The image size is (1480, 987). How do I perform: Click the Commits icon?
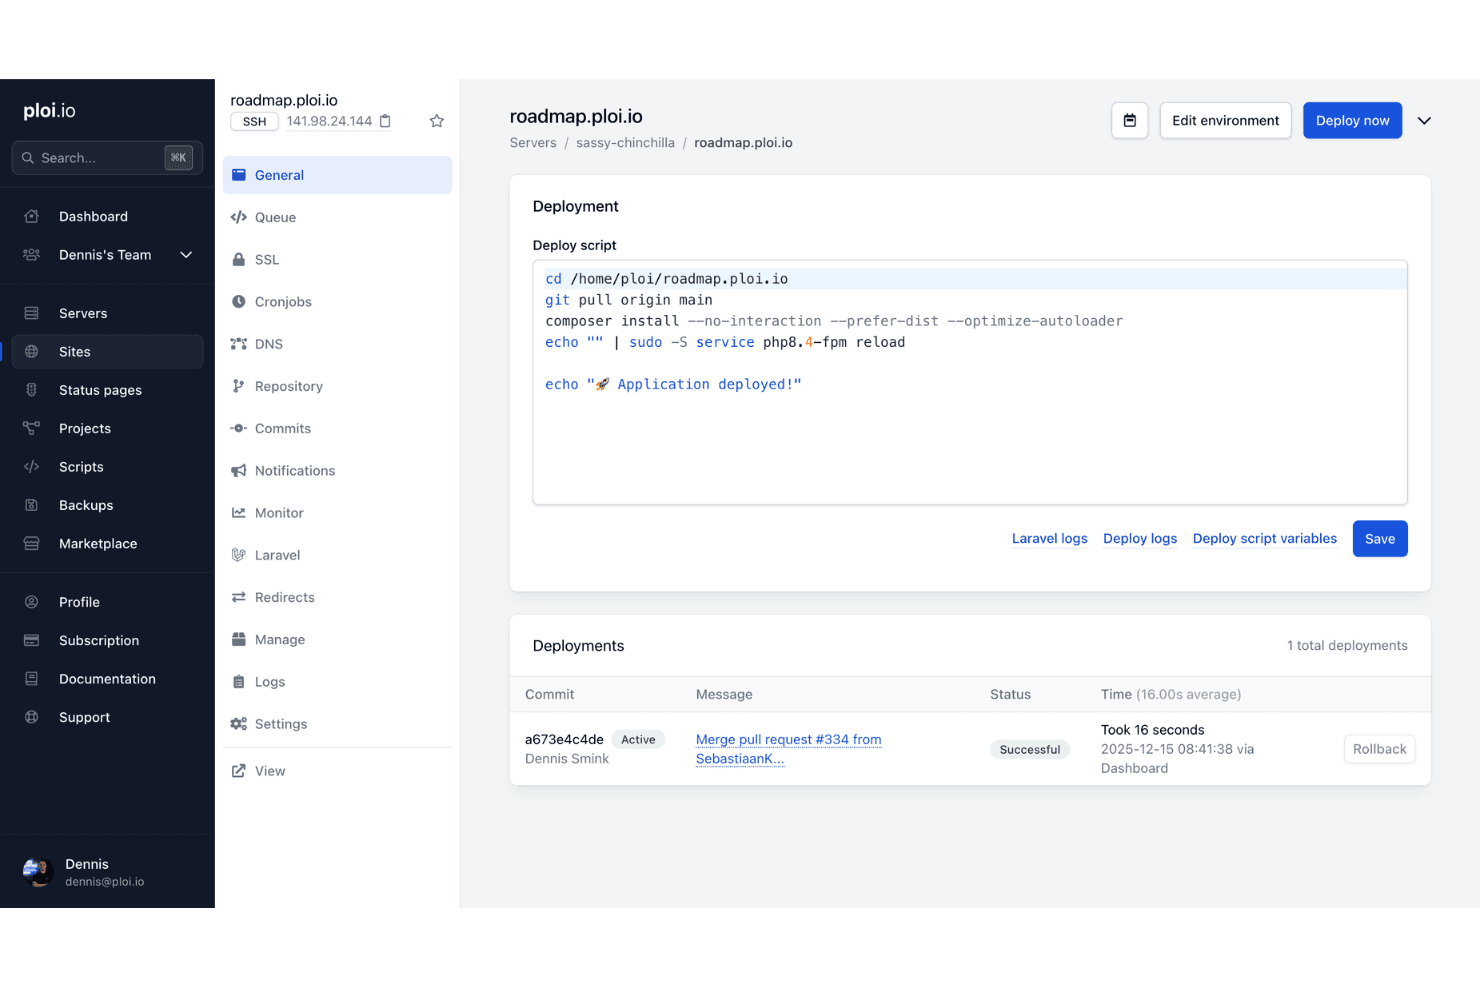point(239,428)
